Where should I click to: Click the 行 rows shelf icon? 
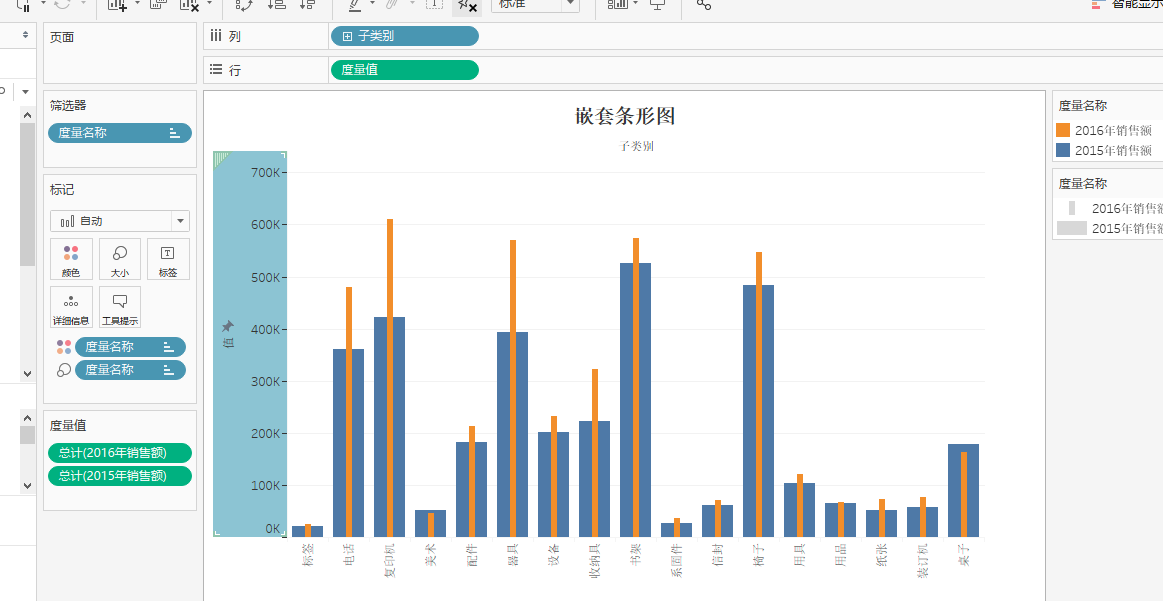point(216,69)
